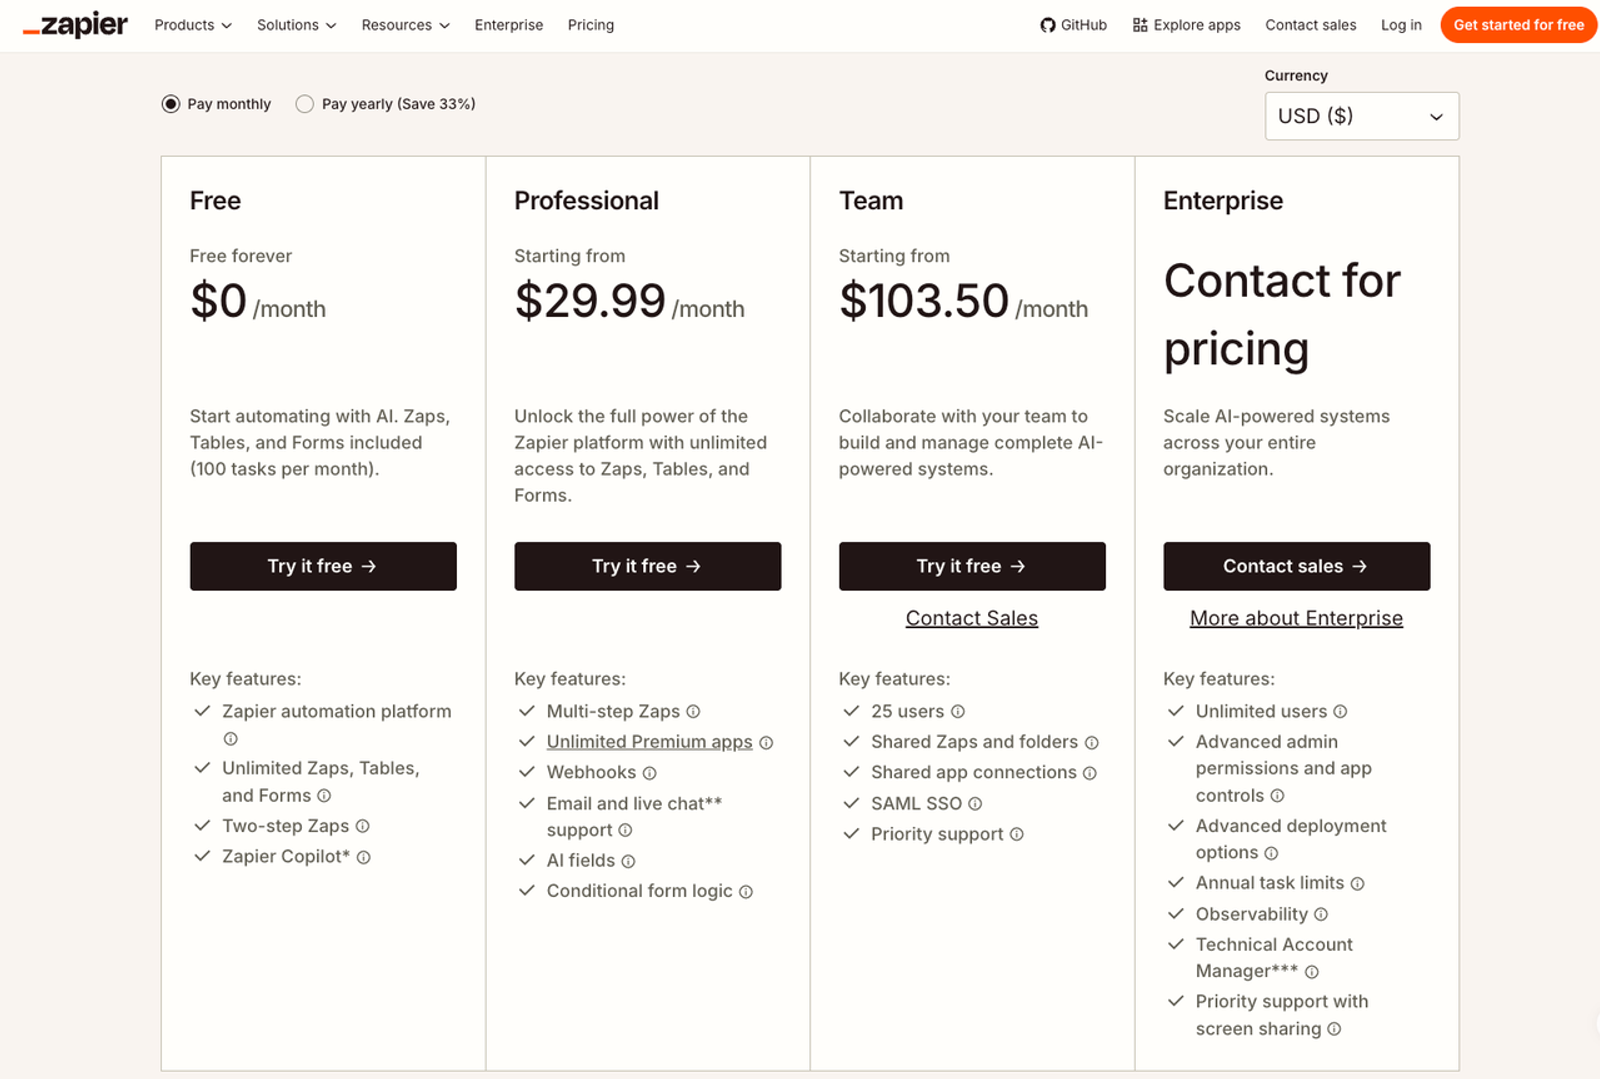Info icon beside Unlimited Zaps, Tables, and Forms
1600x1079 pixels.
point(324,796)
